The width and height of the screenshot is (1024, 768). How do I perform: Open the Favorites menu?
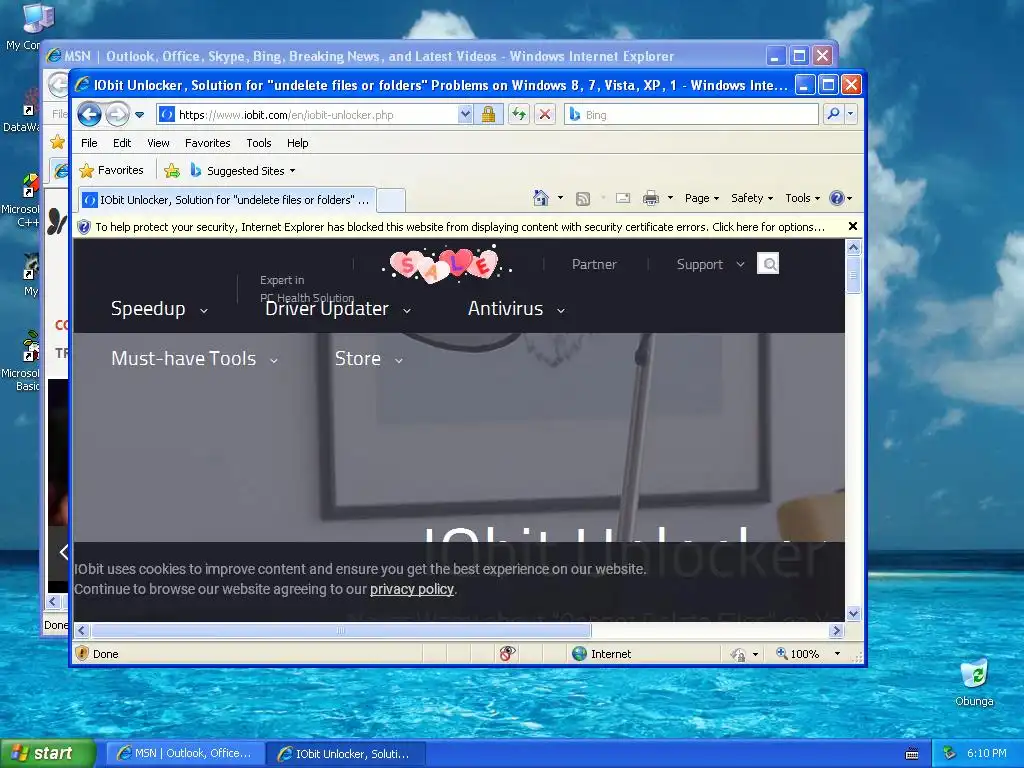(x=208, y=143)
